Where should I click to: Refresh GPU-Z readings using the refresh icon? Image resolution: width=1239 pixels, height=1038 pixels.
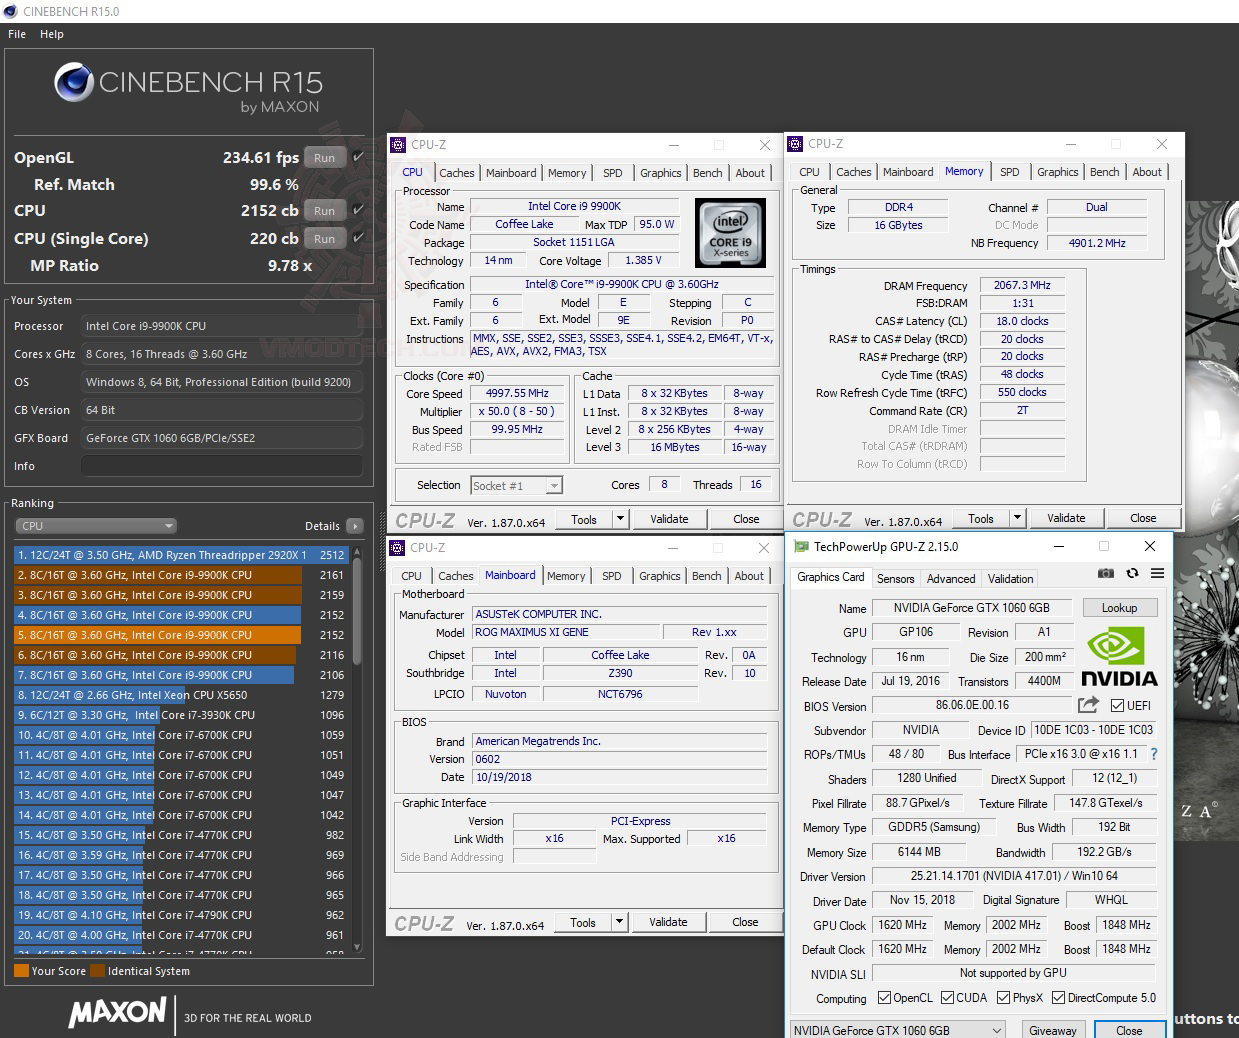pyautogui.click(x=1132, y=573)
